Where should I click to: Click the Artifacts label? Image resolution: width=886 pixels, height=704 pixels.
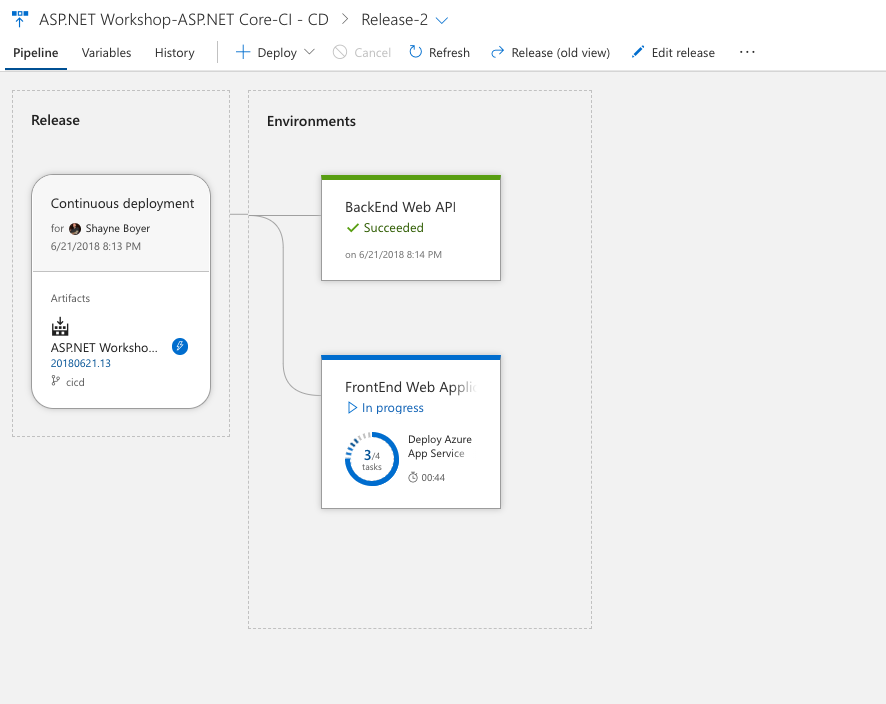pos(70,298)
